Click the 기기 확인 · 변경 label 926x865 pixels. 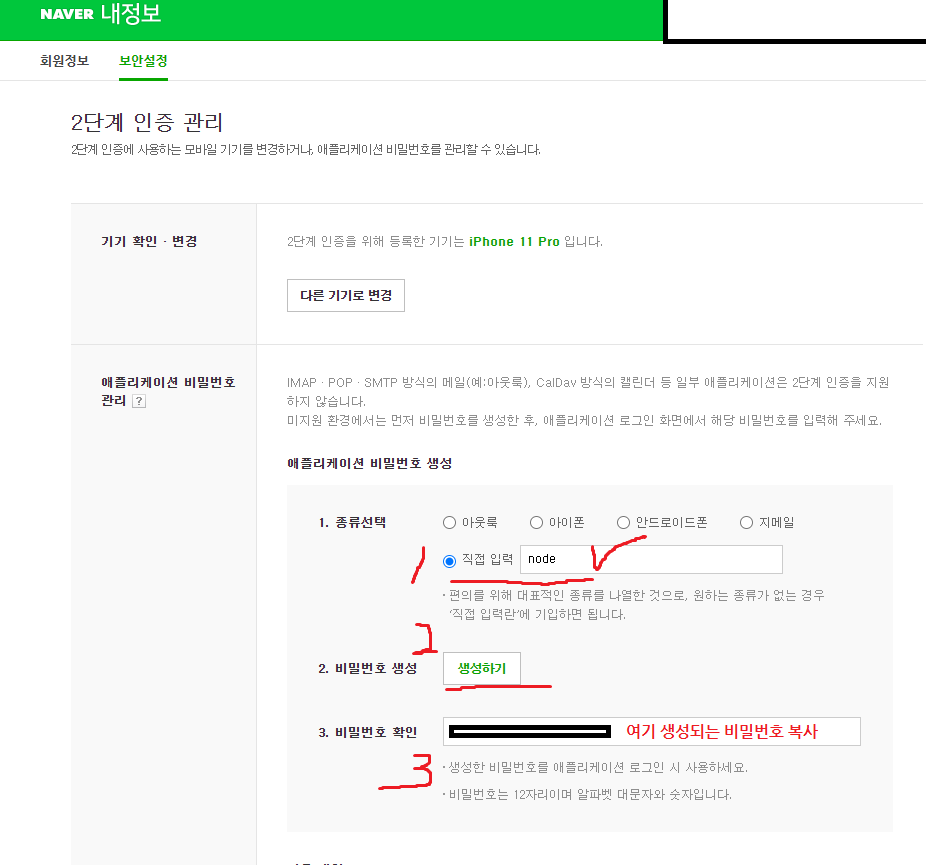(x=149, y=241)
